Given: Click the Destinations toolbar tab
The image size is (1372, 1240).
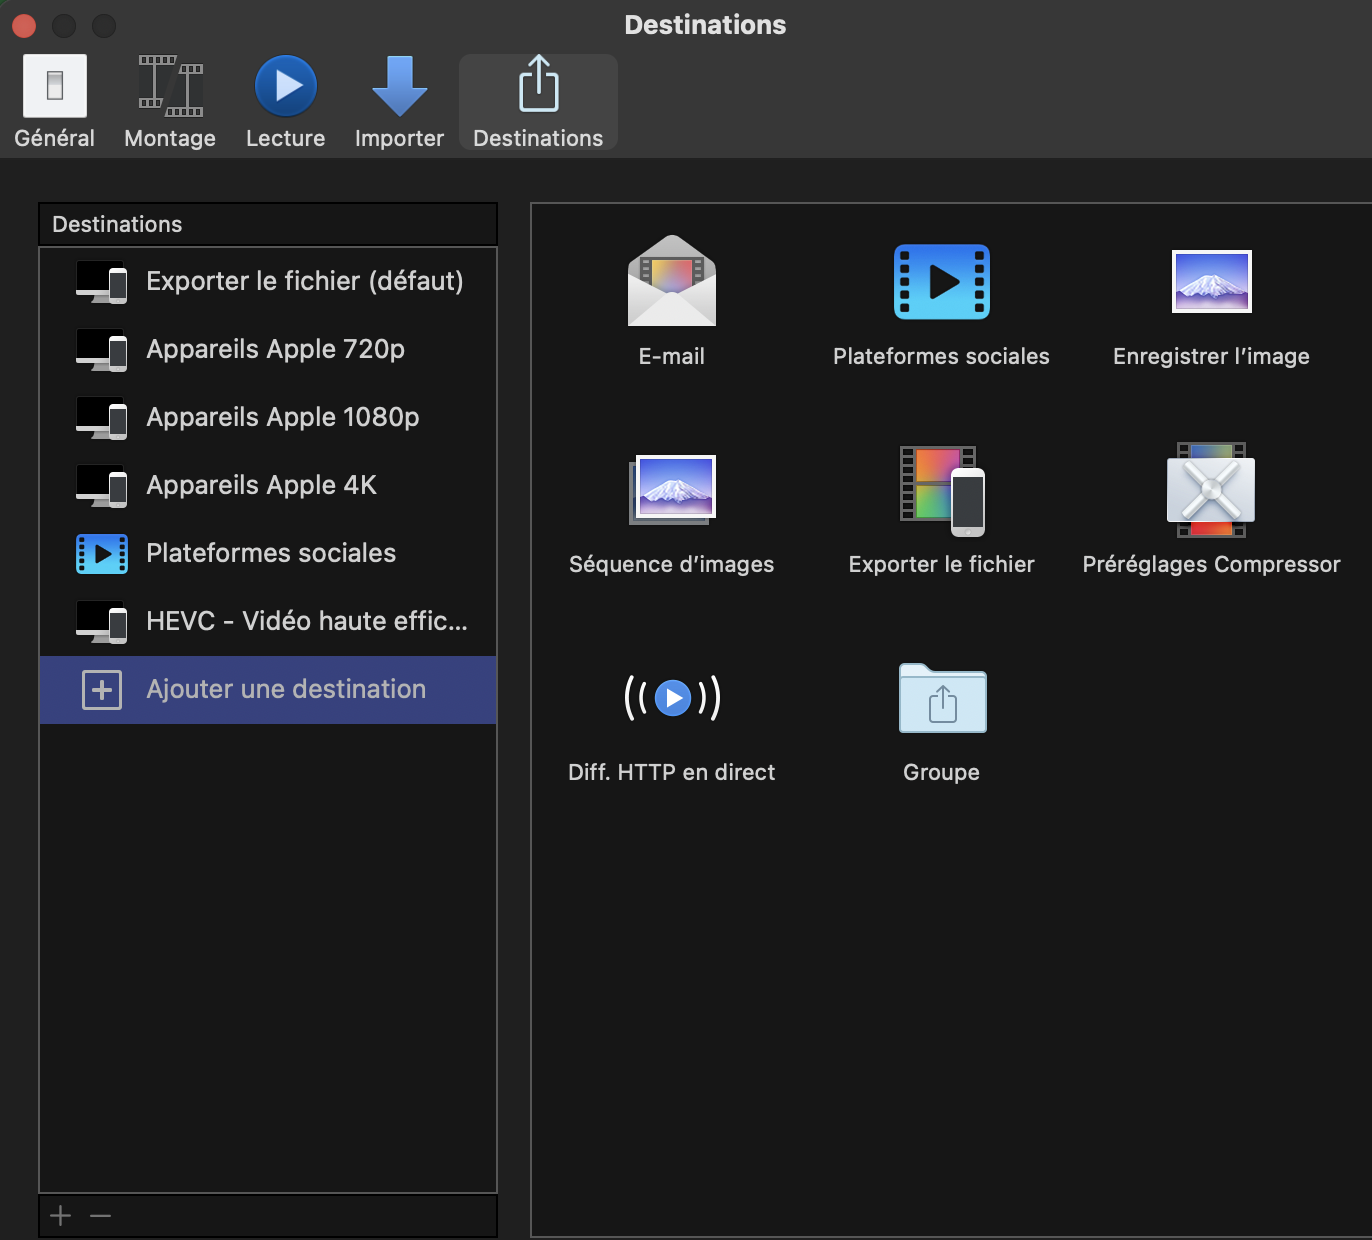Looking at the screenshot, I should [538, 102].
